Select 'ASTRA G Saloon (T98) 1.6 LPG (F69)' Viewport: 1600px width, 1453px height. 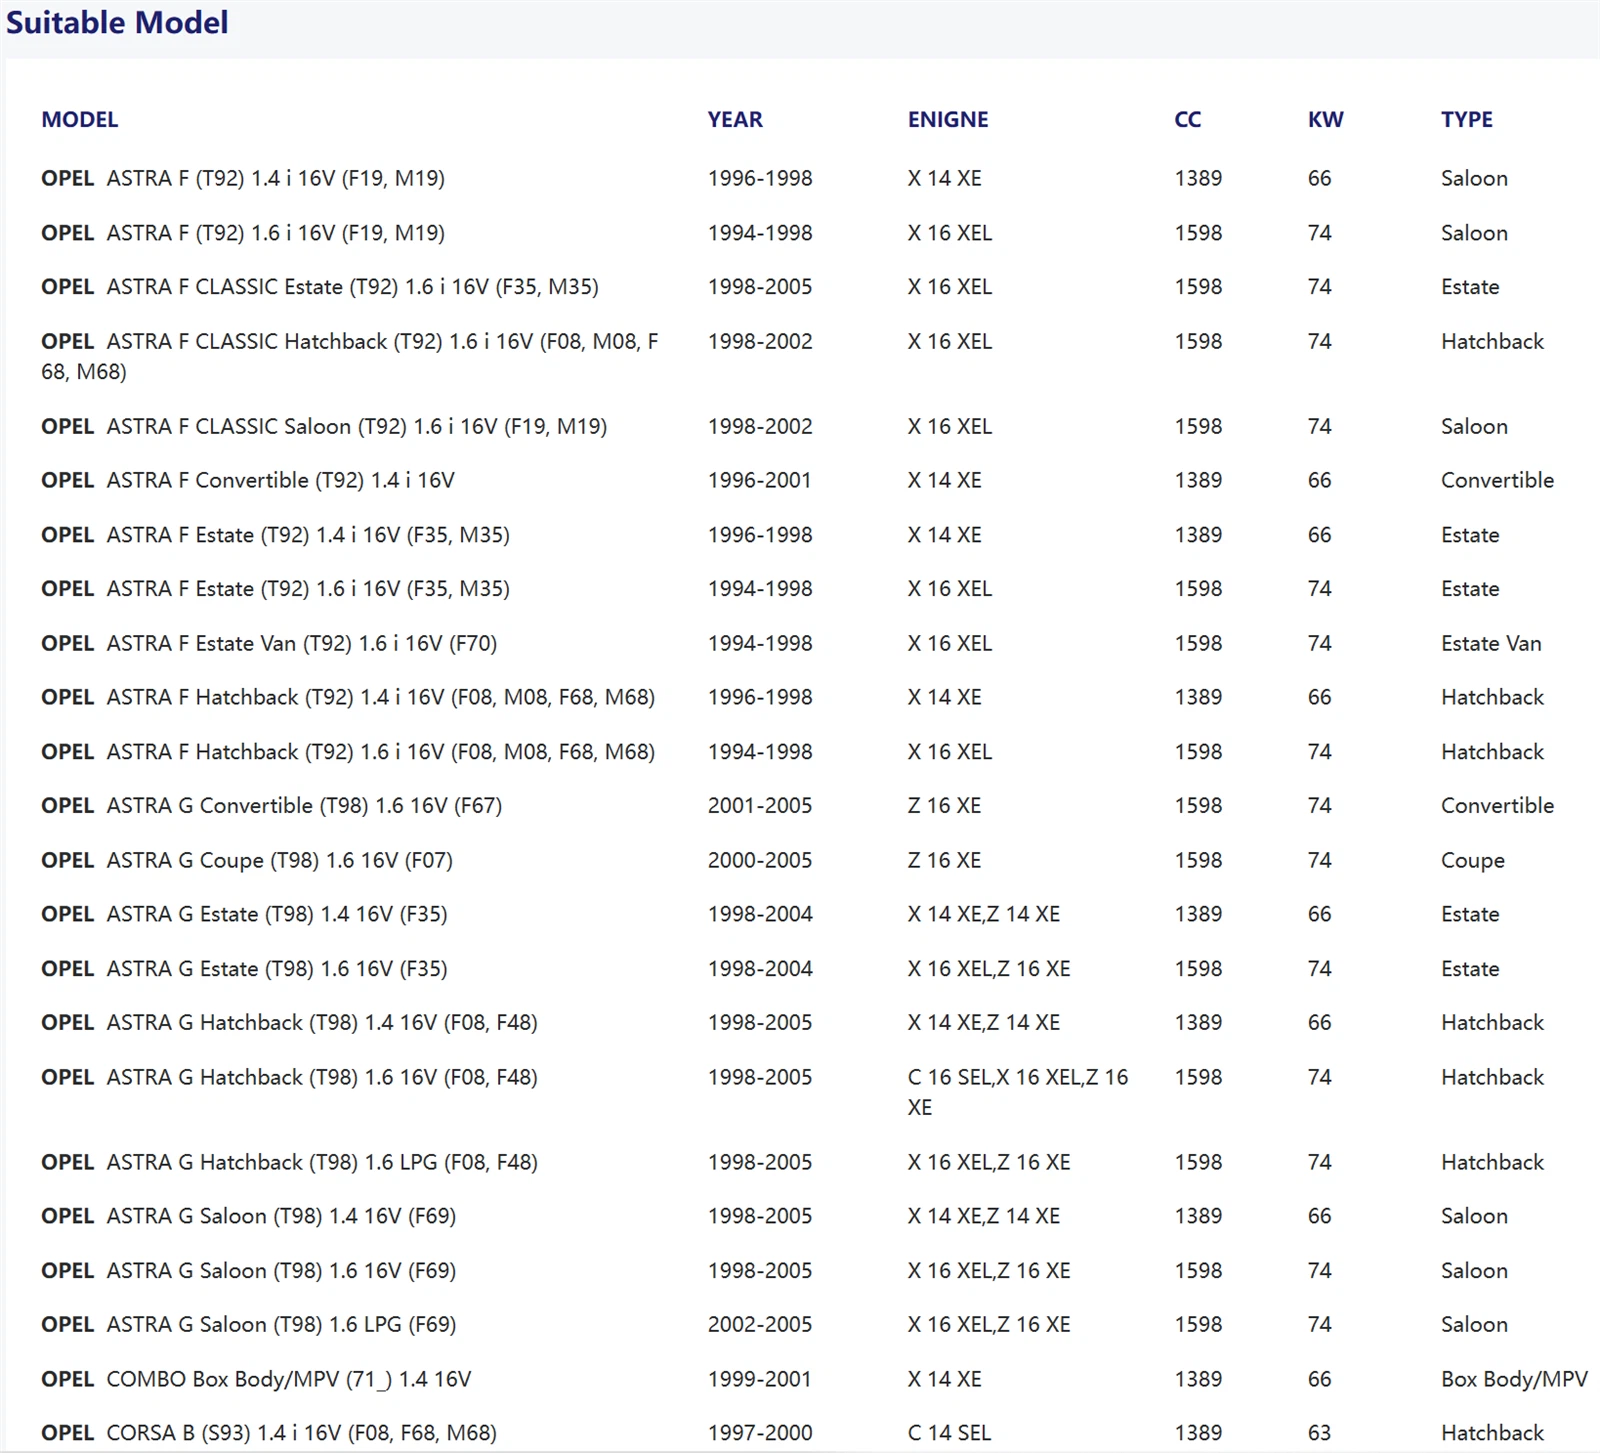pos(248,1325)
